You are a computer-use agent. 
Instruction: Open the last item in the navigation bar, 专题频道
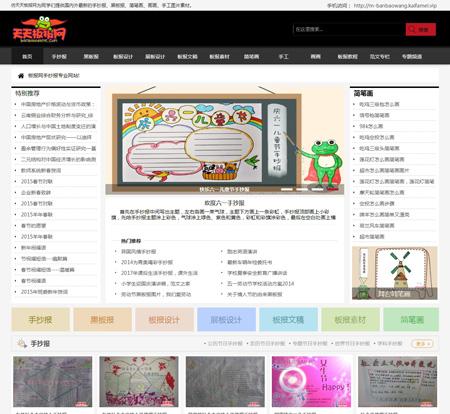pyautogui.click(x=412, y=56)
